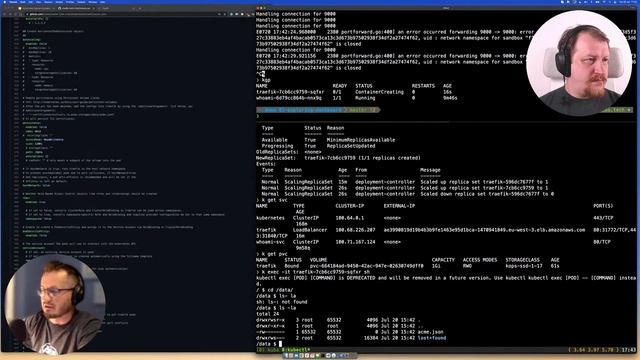This screenshot has width=640, height=360.
Task: Click port 443/TCP
Action: click(604, 218)
